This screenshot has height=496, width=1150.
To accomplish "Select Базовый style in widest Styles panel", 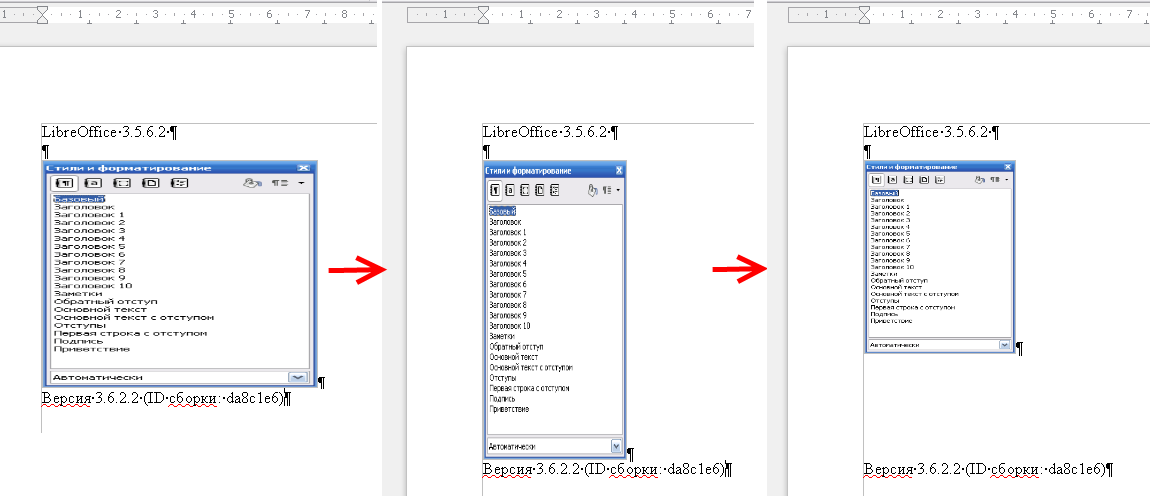I will coord(79,199).
